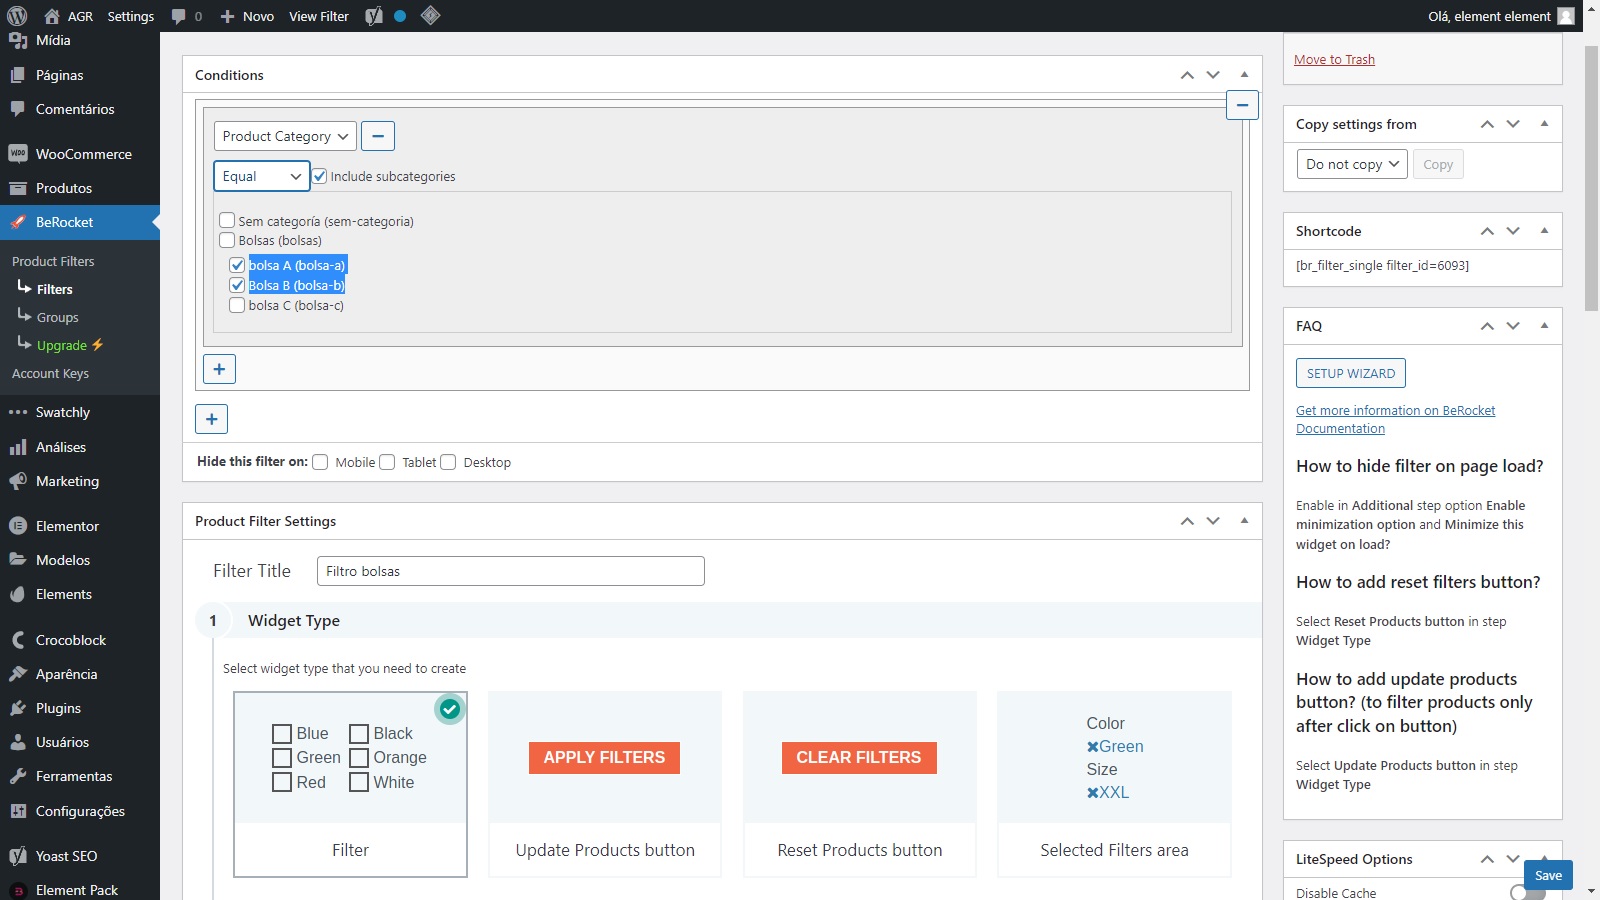This screenshot has height=900, width=1600.
Task: Open the Mídia section icon
Action: click(x=17, y=40)
